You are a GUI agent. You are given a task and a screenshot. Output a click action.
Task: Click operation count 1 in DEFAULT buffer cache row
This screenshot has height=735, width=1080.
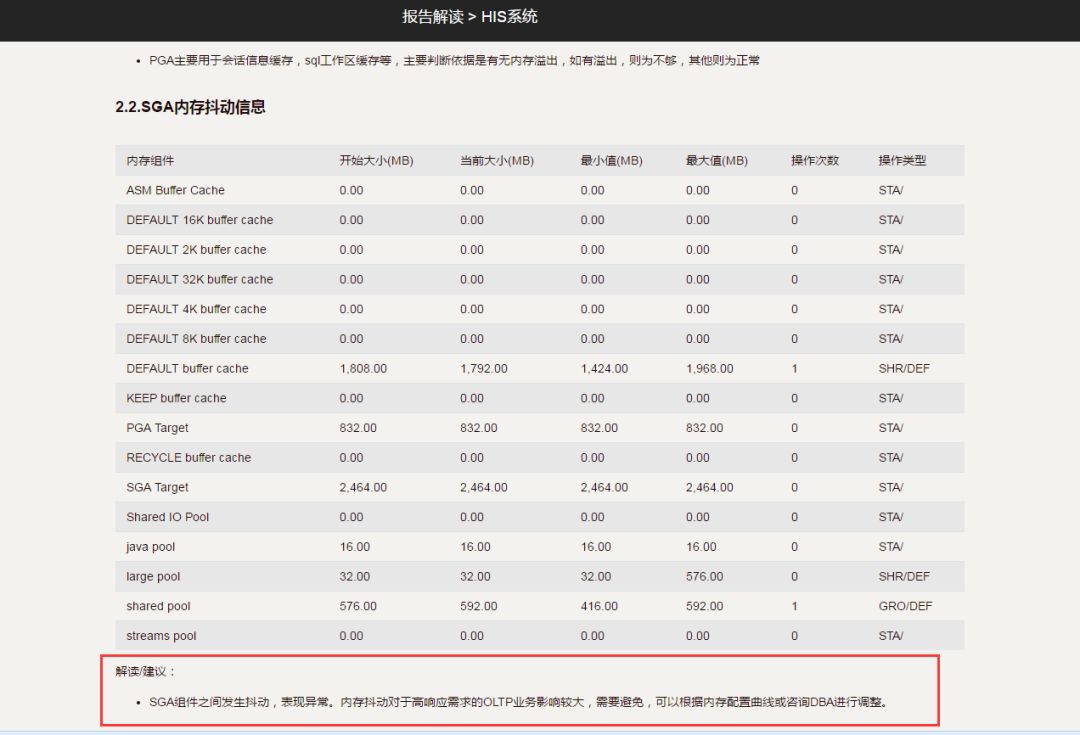794,369
